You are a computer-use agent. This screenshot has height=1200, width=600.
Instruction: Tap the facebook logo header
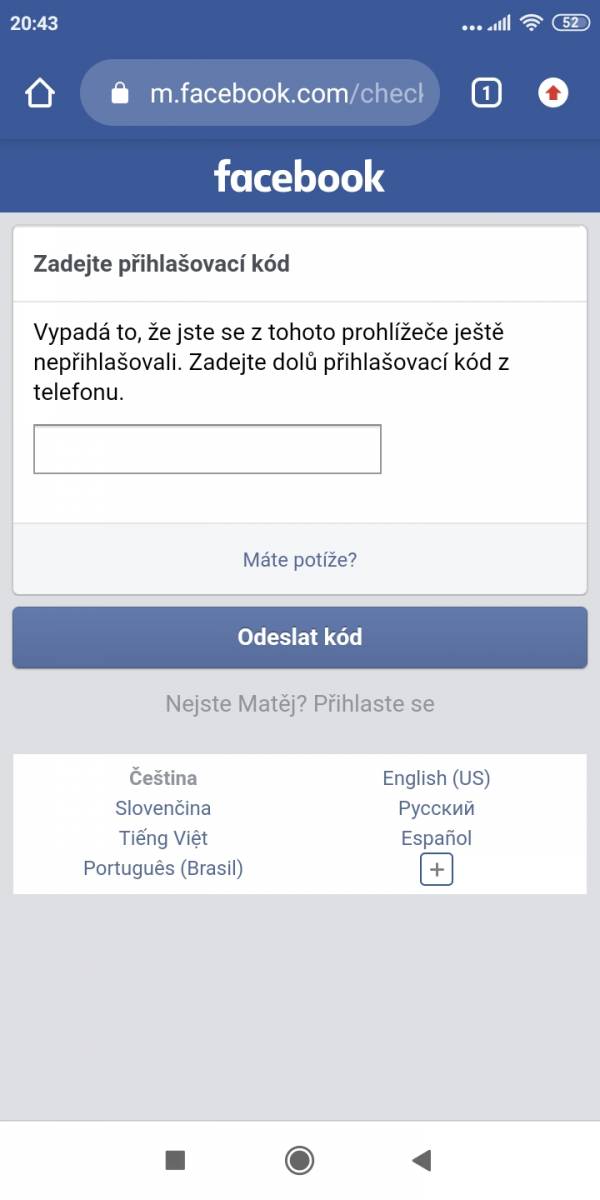[299, 176]
